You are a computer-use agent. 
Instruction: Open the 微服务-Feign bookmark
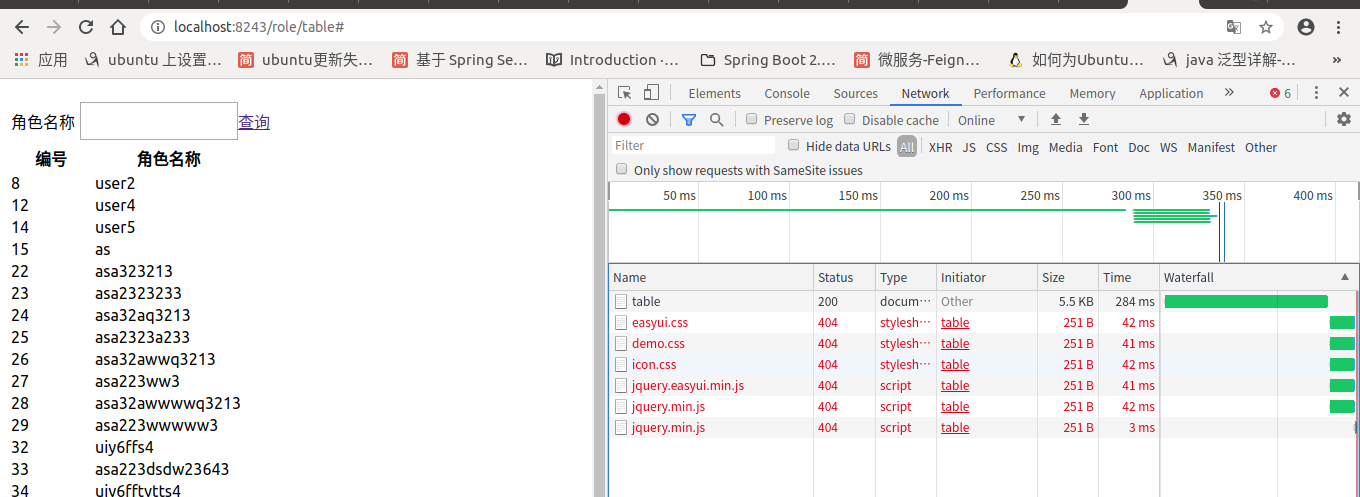click(x=917, y=60)
